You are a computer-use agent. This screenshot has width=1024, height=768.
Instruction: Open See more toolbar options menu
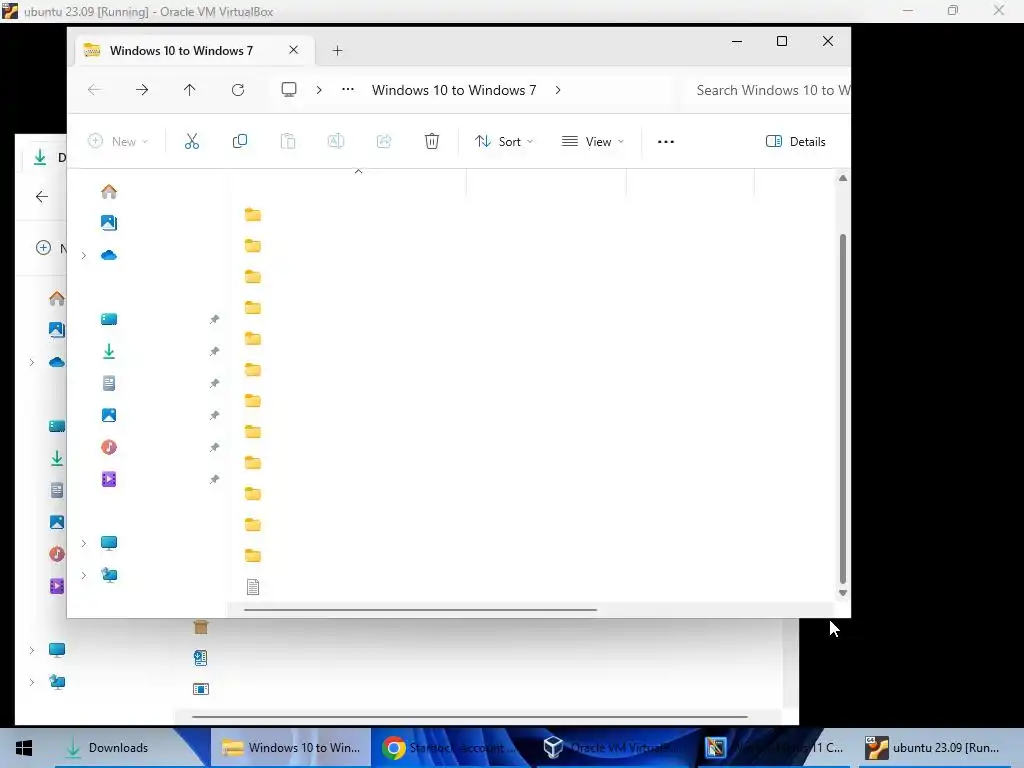[665, 141]
